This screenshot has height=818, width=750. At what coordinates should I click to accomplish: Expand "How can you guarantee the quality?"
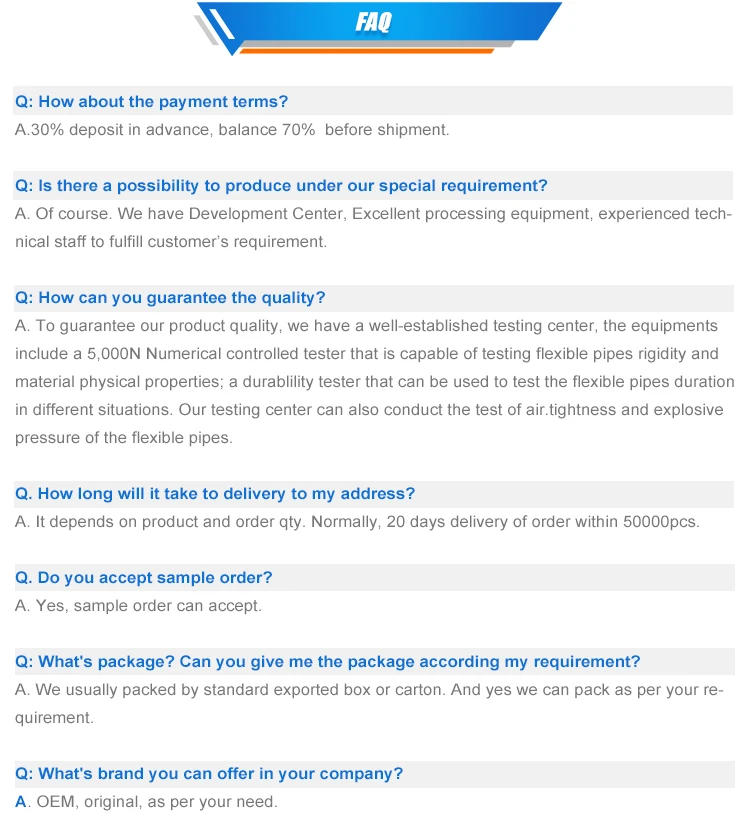[x=170, y=297]
